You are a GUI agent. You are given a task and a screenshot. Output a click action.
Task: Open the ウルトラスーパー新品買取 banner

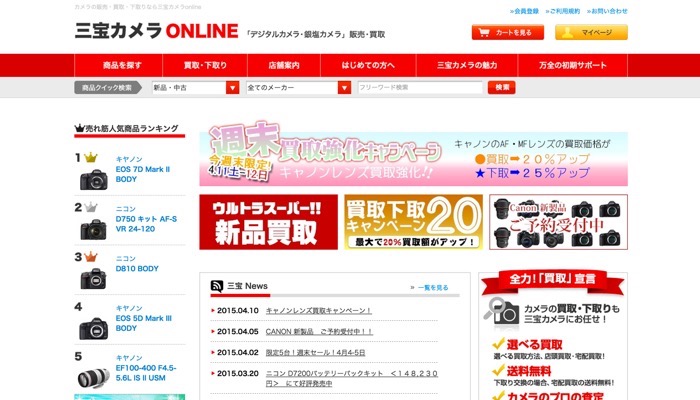coord(268,222)
